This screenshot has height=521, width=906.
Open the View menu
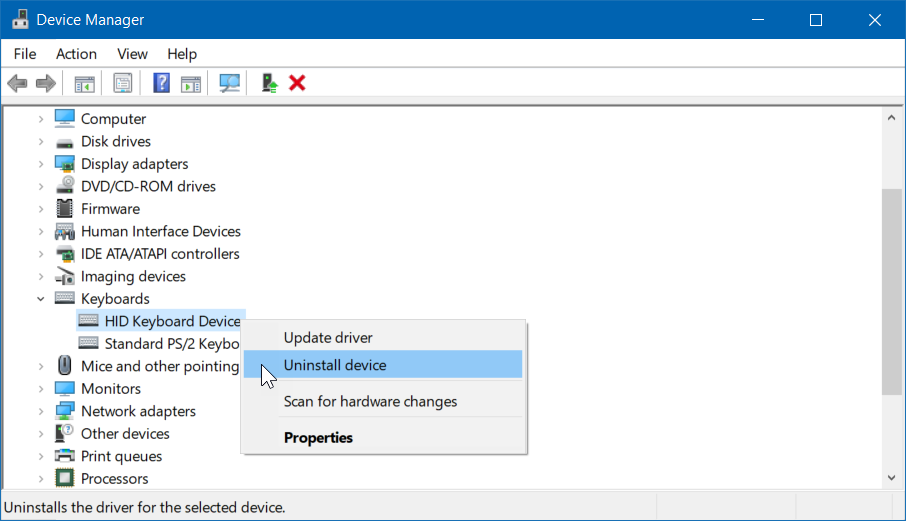coord(132,54)
